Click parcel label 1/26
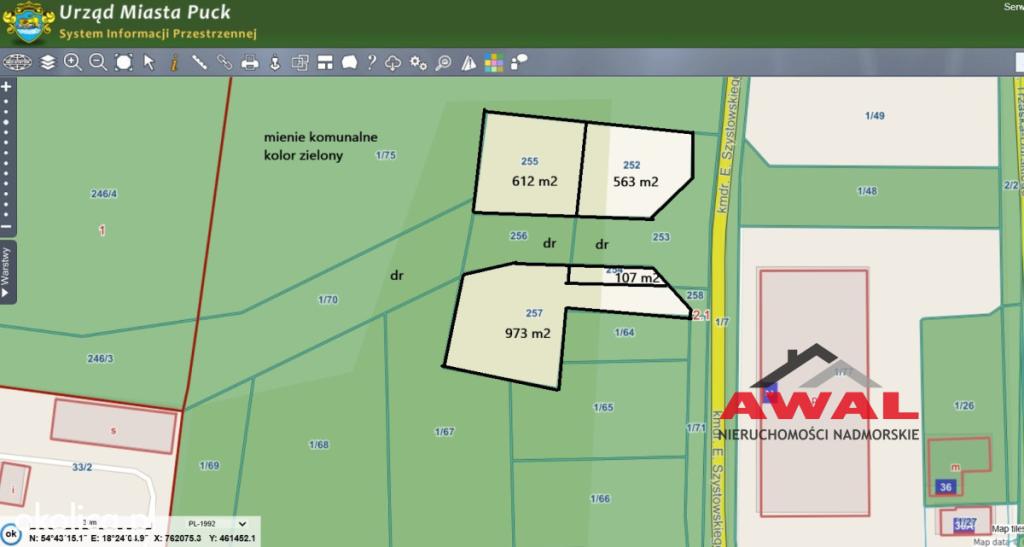The image size is (1024, 547). coord(964,405)
